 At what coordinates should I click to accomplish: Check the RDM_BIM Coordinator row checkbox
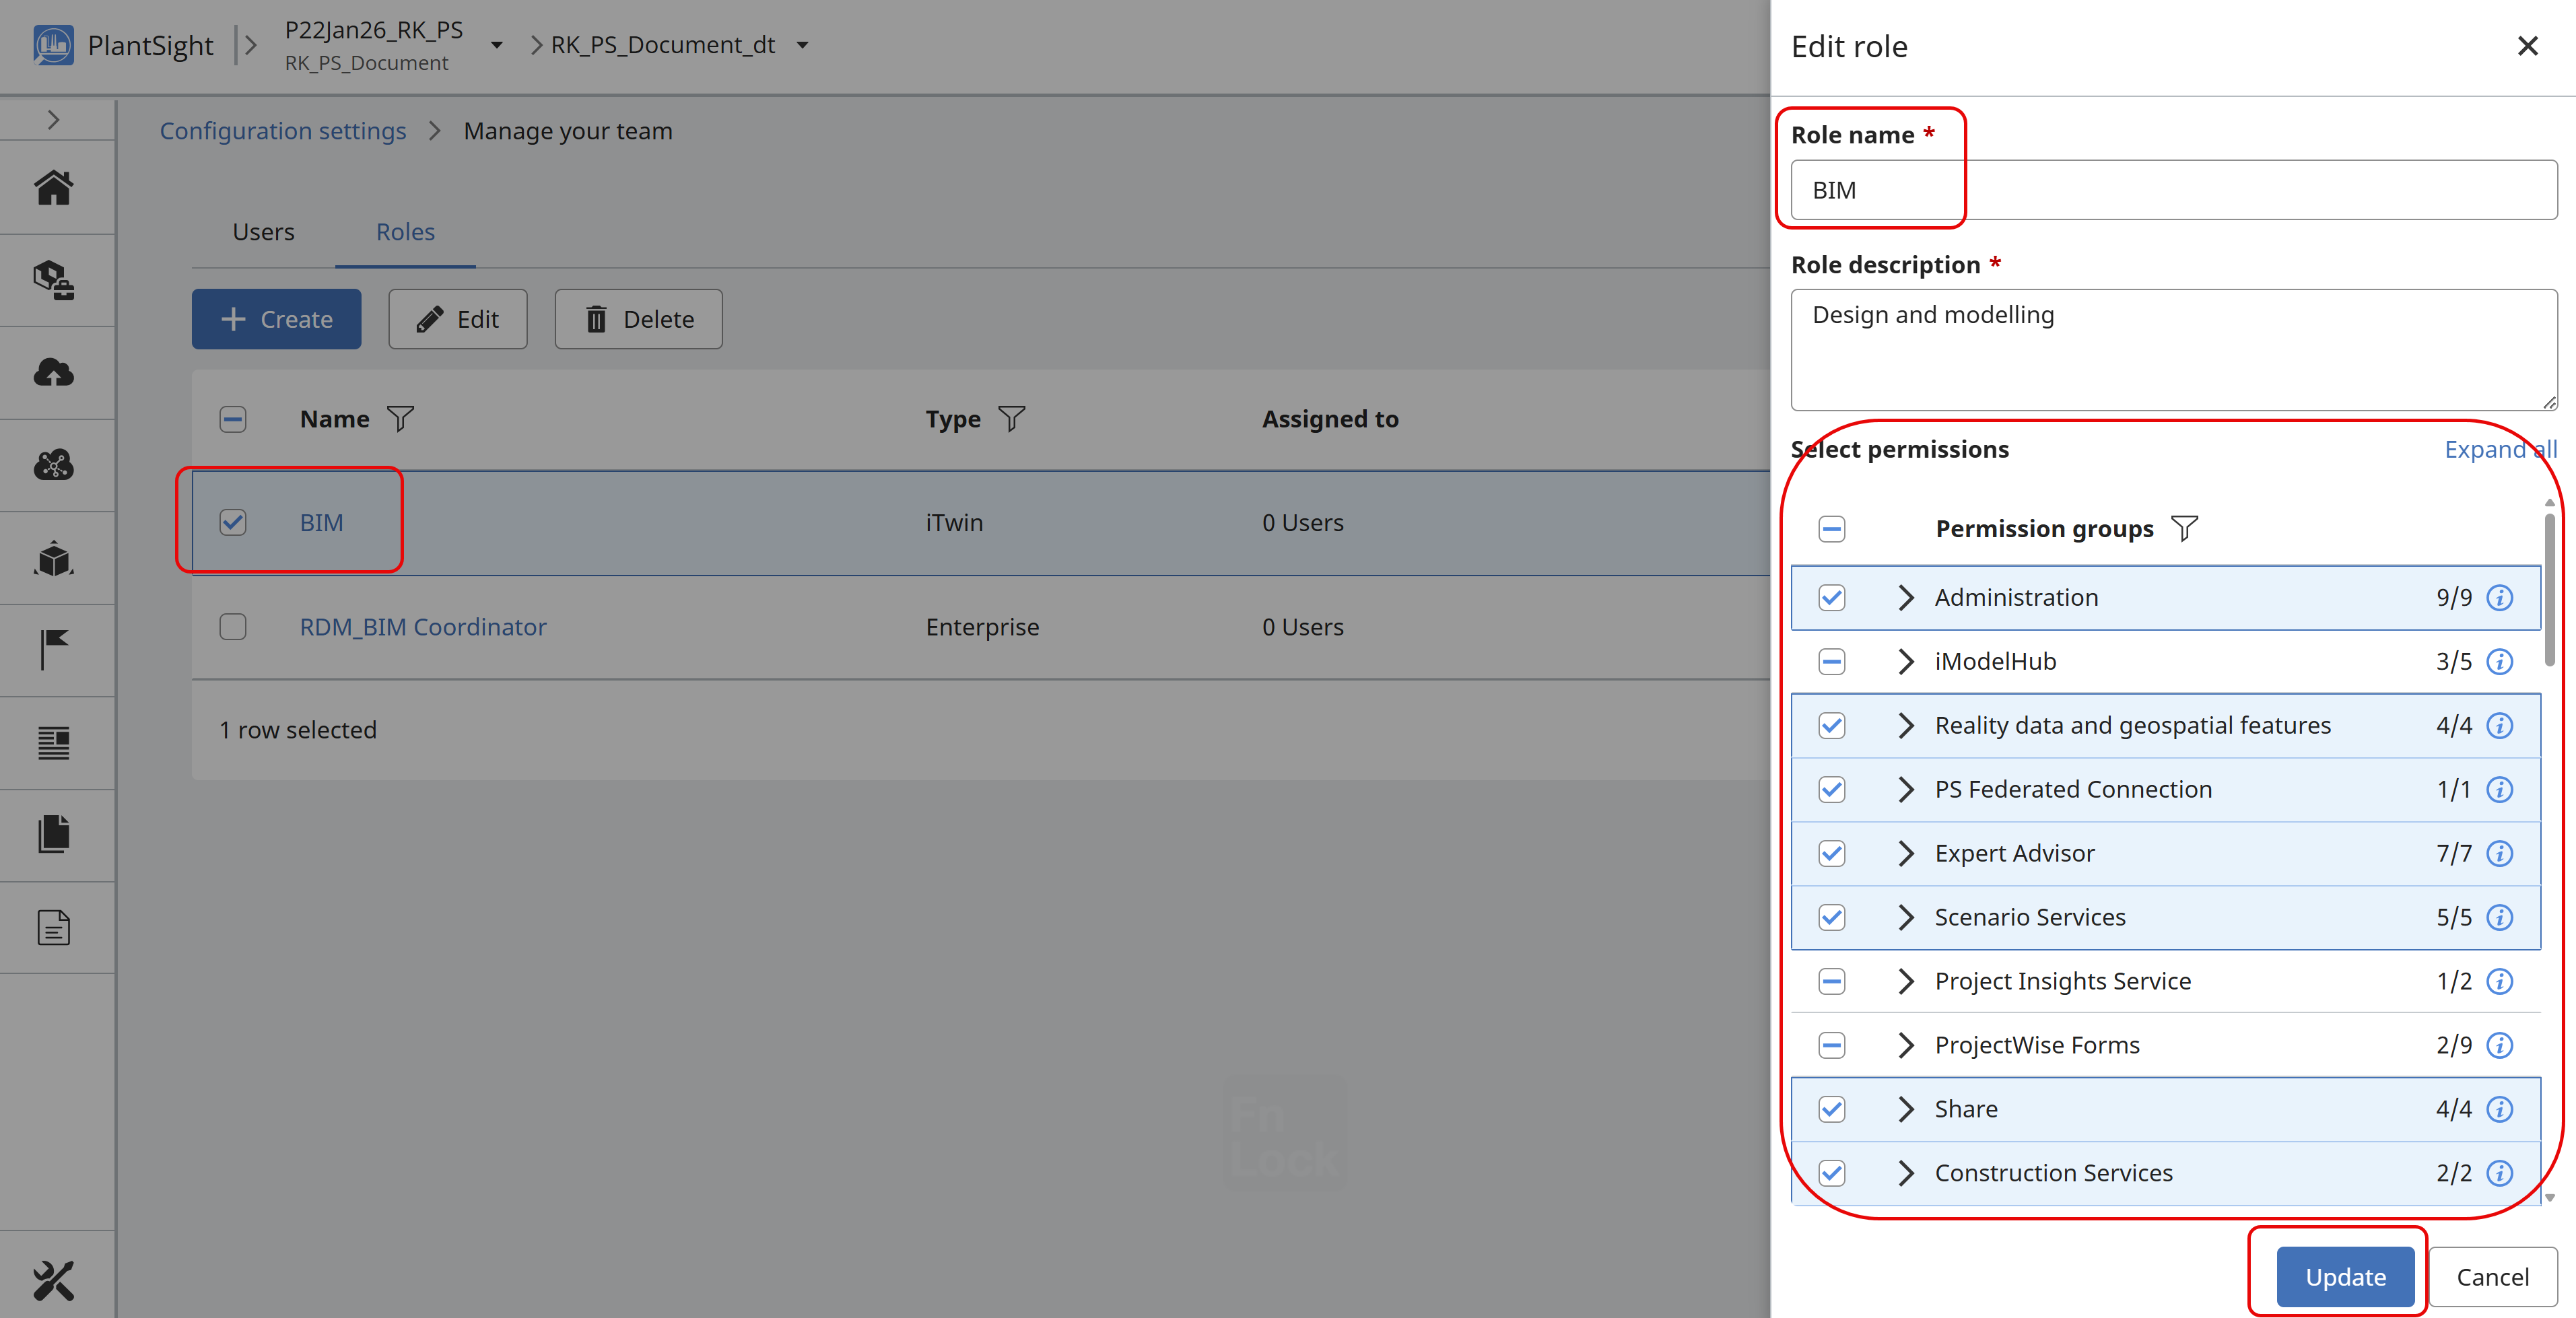(x=233, y=627)
